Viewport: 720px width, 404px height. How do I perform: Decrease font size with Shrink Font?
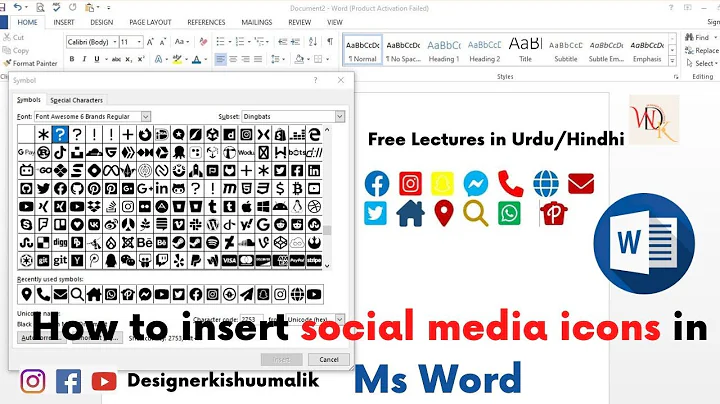[x=163, y=42]
